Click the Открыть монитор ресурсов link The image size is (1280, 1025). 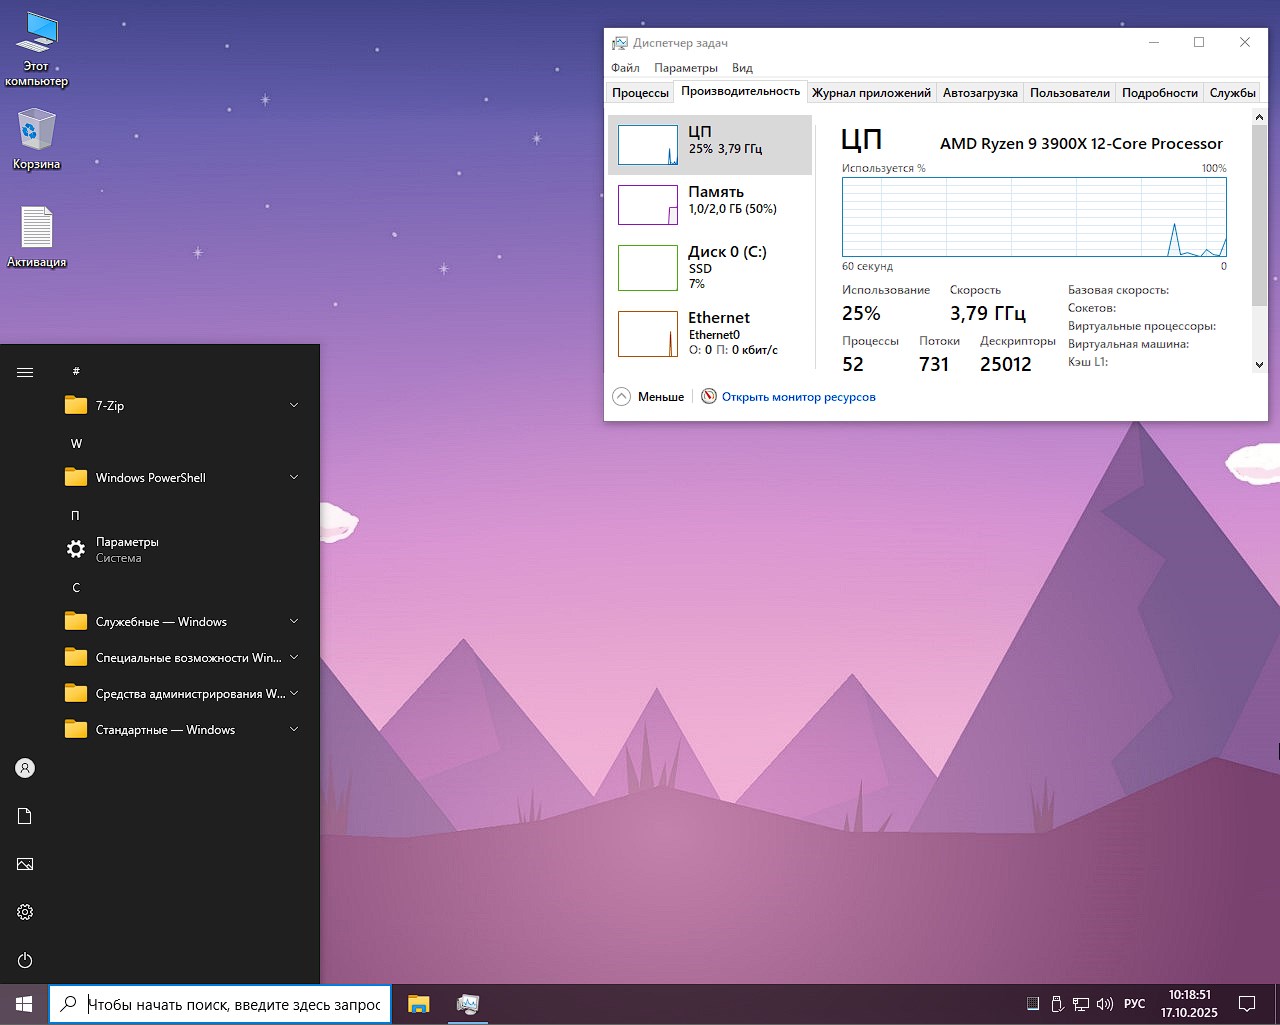(x=797, y=396)
